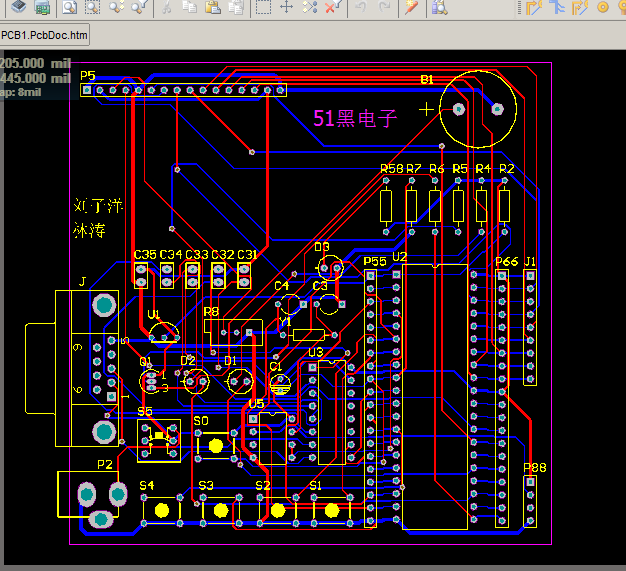The width and height of the screenshot is (626, 571).
Task: Click the PCB board icon in toolbar
Action: coord(42,7)
